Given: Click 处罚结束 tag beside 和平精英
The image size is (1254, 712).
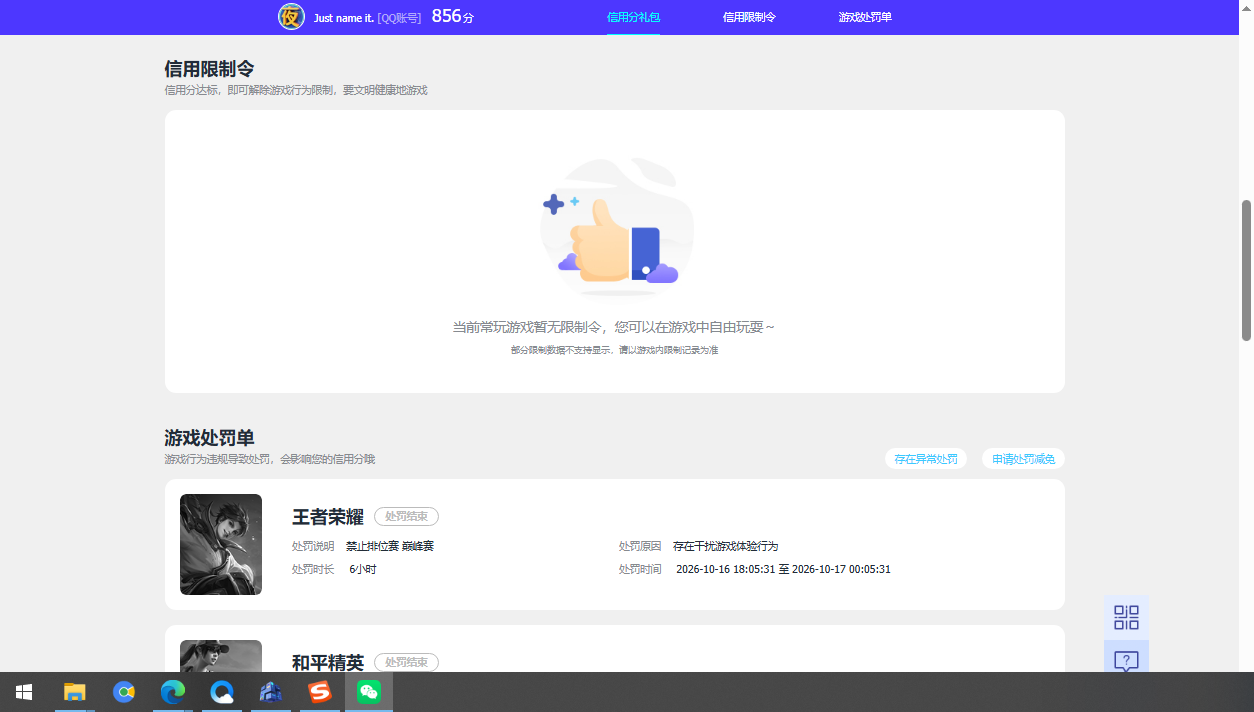Looking at the screenshot, I should pyautogui.click(x=406, y=662).
